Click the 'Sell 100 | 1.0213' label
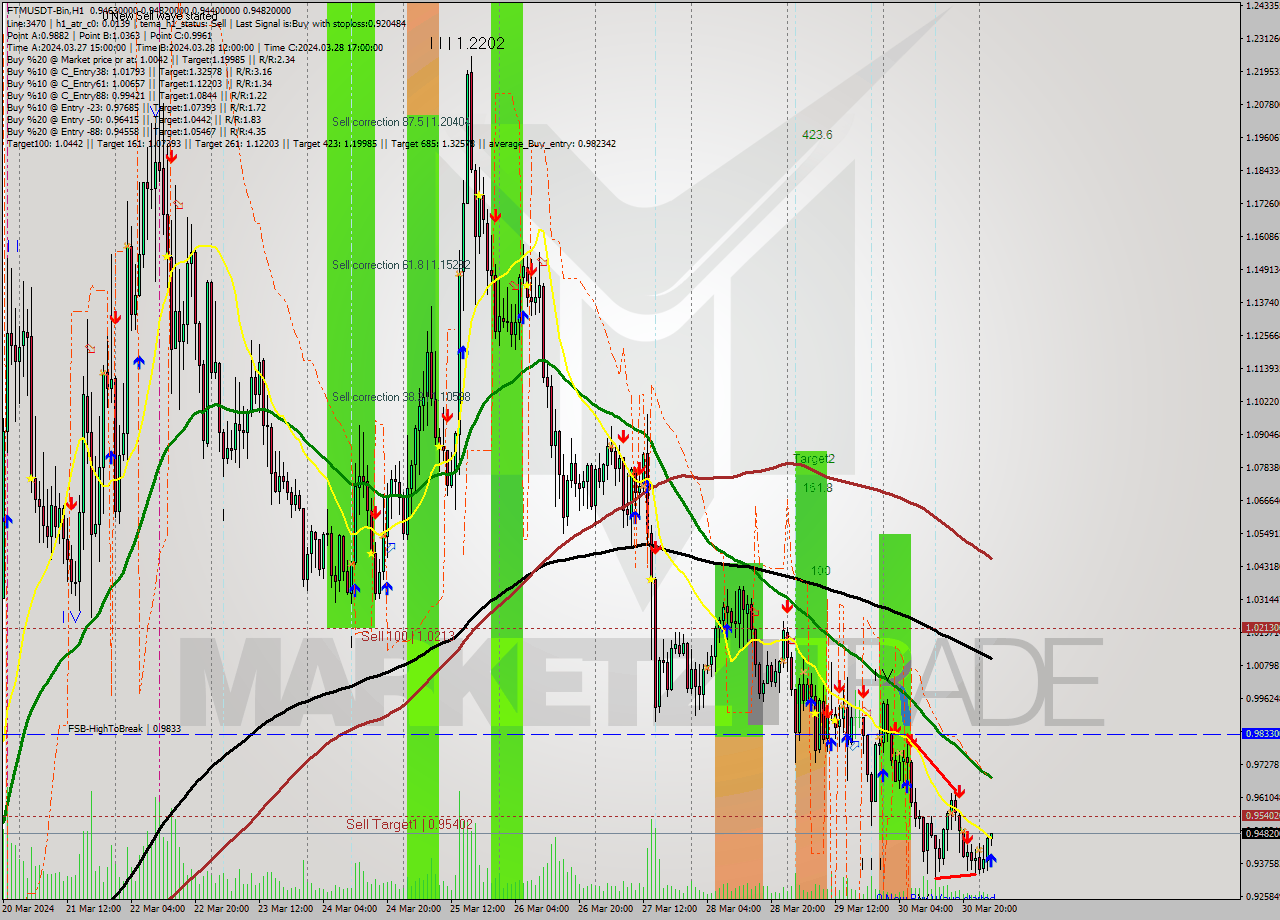The image size is (1280, 920). pos(408,636)
